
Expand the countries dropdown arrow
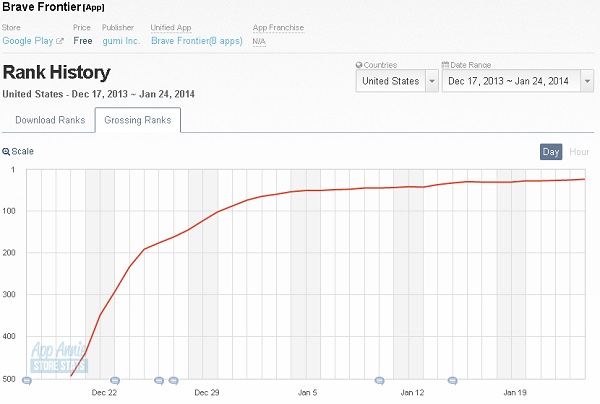432,81
